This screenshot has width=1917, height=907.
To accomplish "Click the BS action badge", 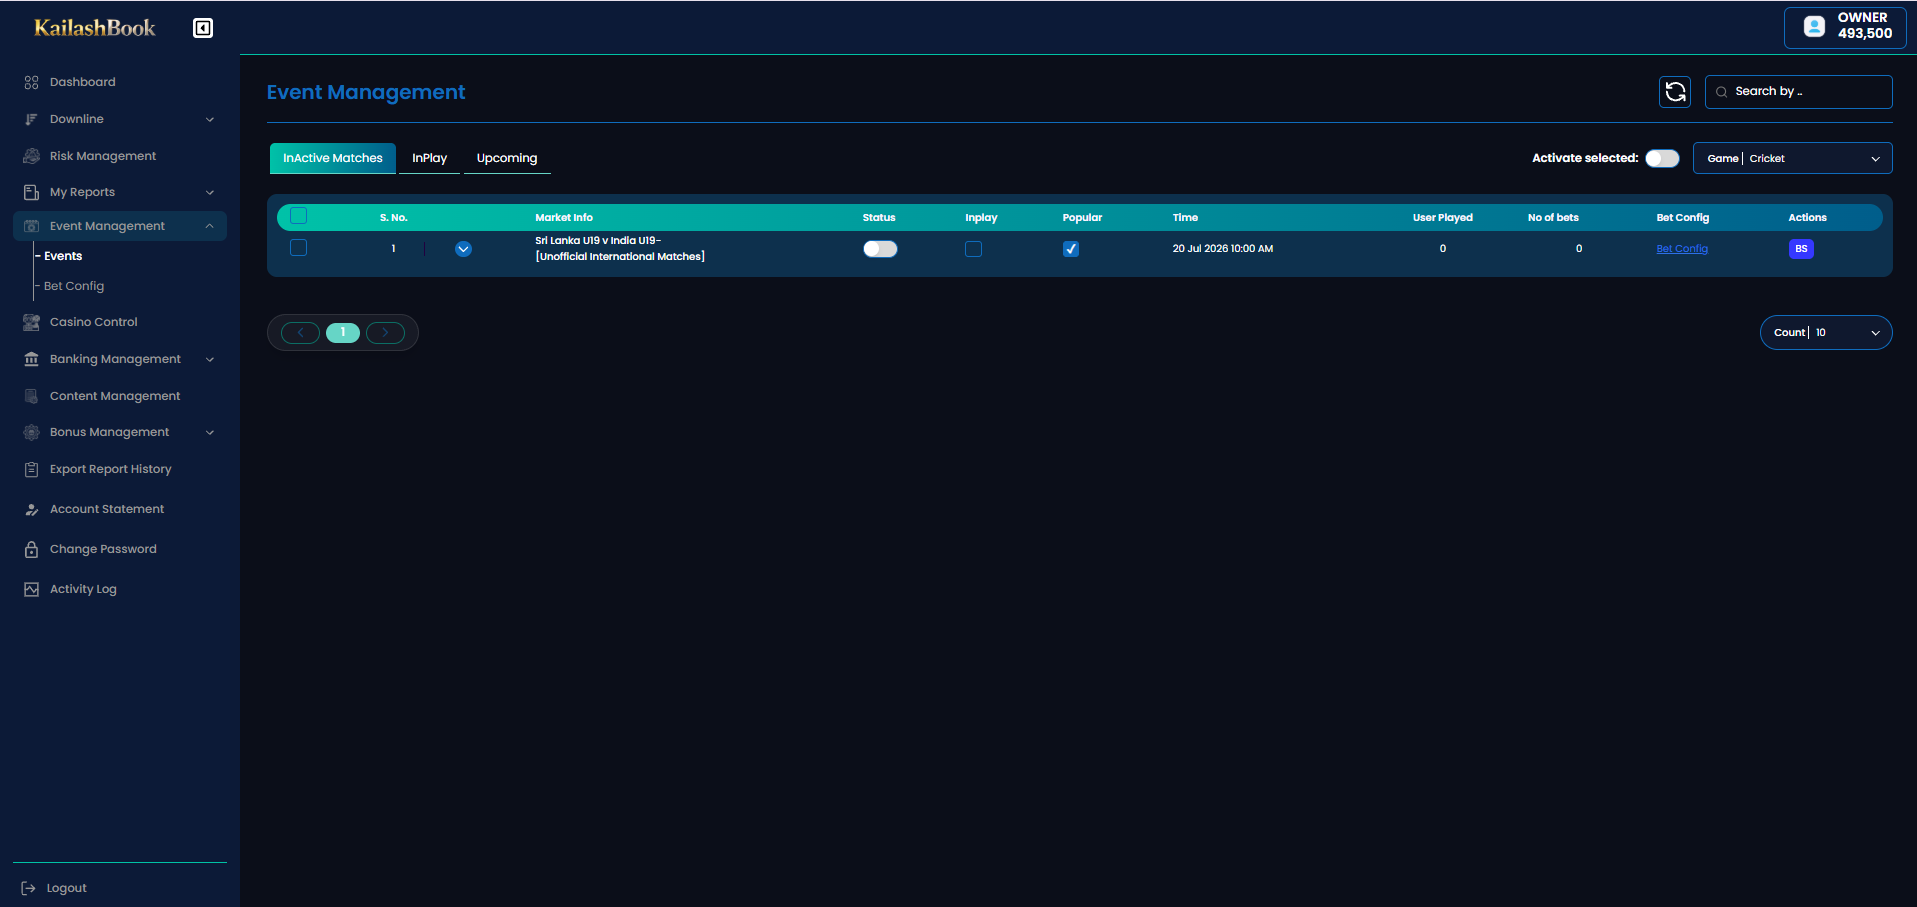I will [x=1801, y=249].
